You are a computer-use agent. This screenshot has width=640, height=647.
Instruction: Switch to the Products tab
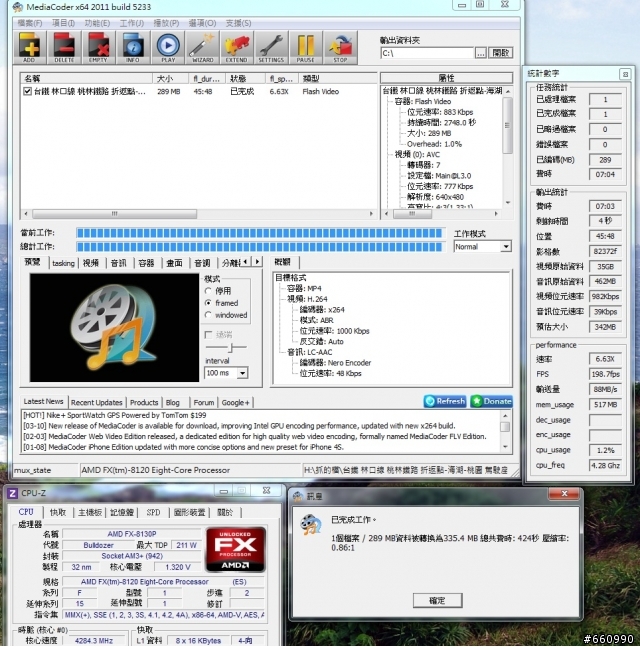click(x=144, y=402)
